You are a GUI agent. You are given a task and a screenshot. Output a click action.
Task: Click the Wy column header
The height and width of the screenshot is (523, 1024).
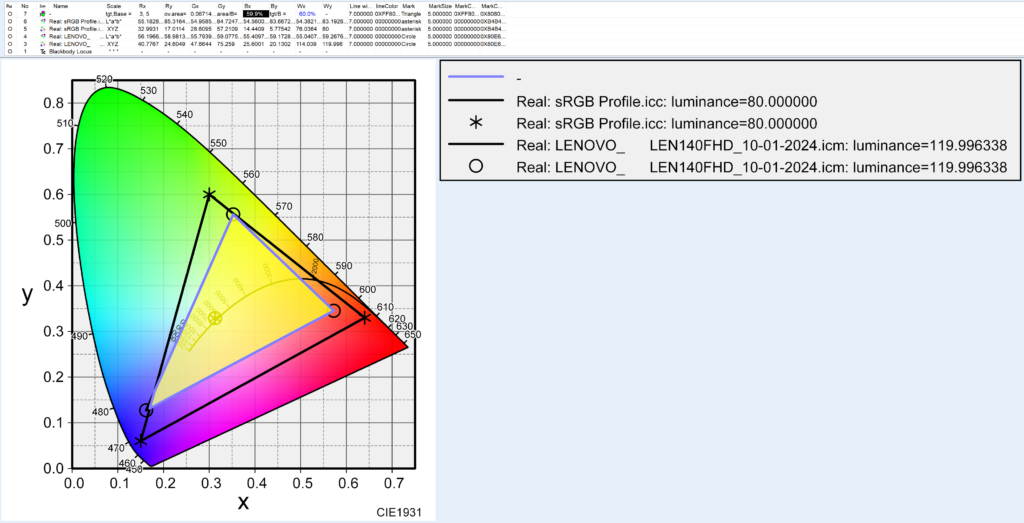click(328, 6)
